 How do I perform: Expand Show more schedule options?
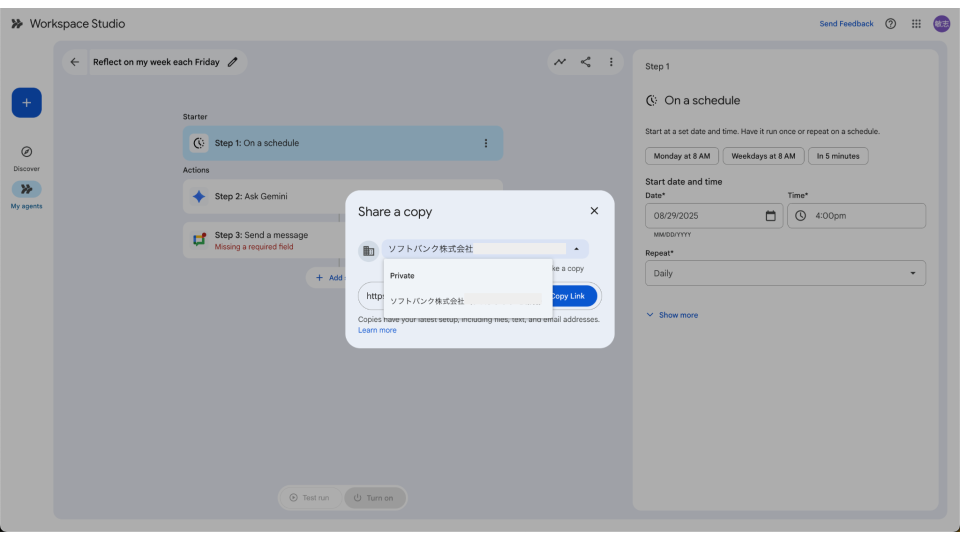pos(672,315)
